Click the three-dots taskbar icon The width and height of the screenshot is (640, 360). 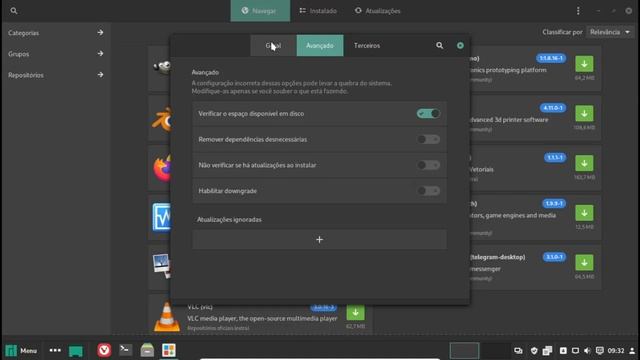(55, 350)
